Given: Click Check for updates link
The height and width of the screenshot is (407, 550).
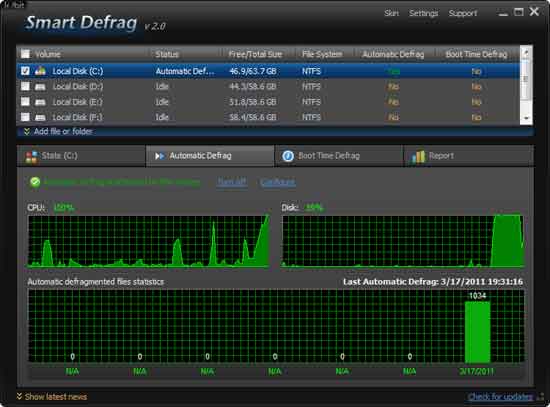Looking at the screenshot, I should (x=501, y=396).
